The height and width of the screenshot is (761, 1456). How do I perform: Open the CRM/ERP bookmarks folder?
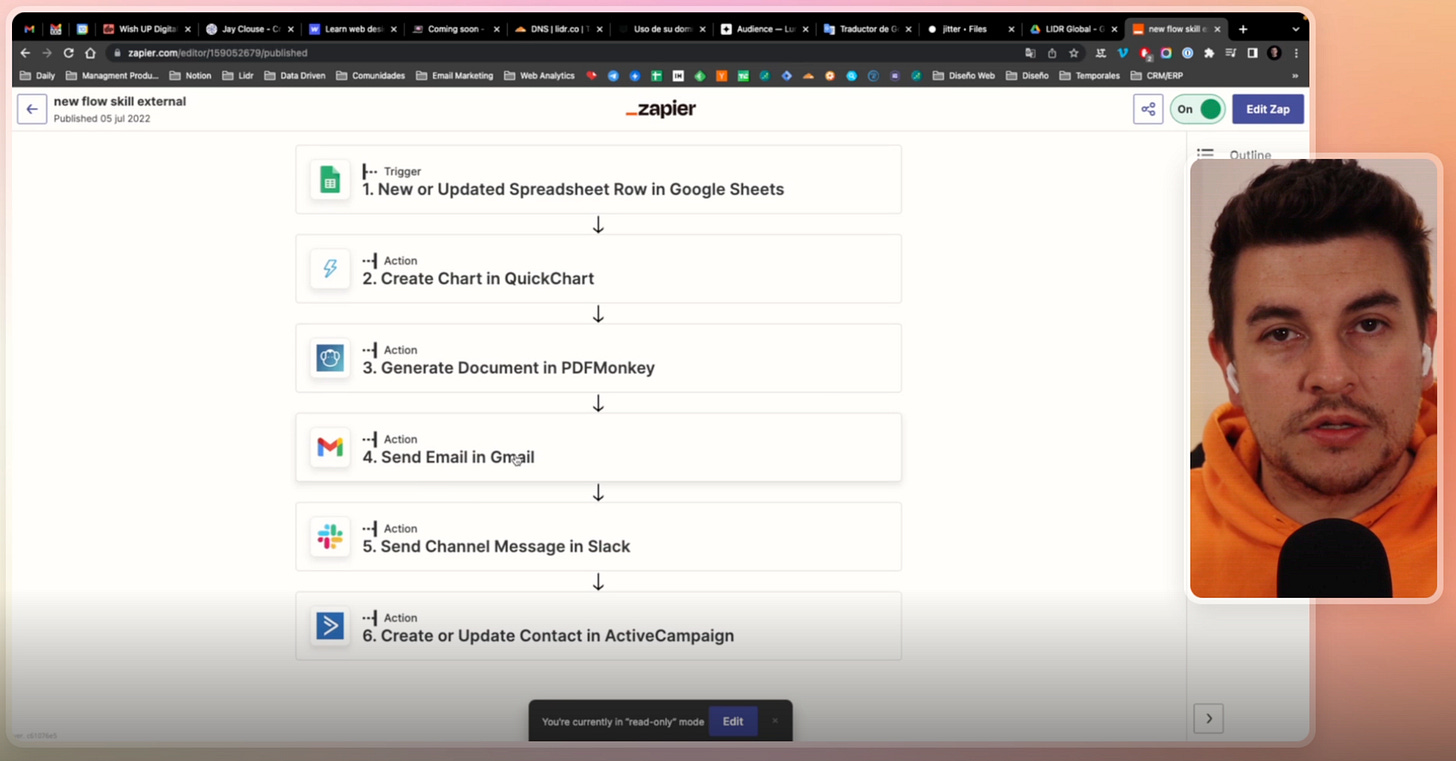click(1157, 75)
